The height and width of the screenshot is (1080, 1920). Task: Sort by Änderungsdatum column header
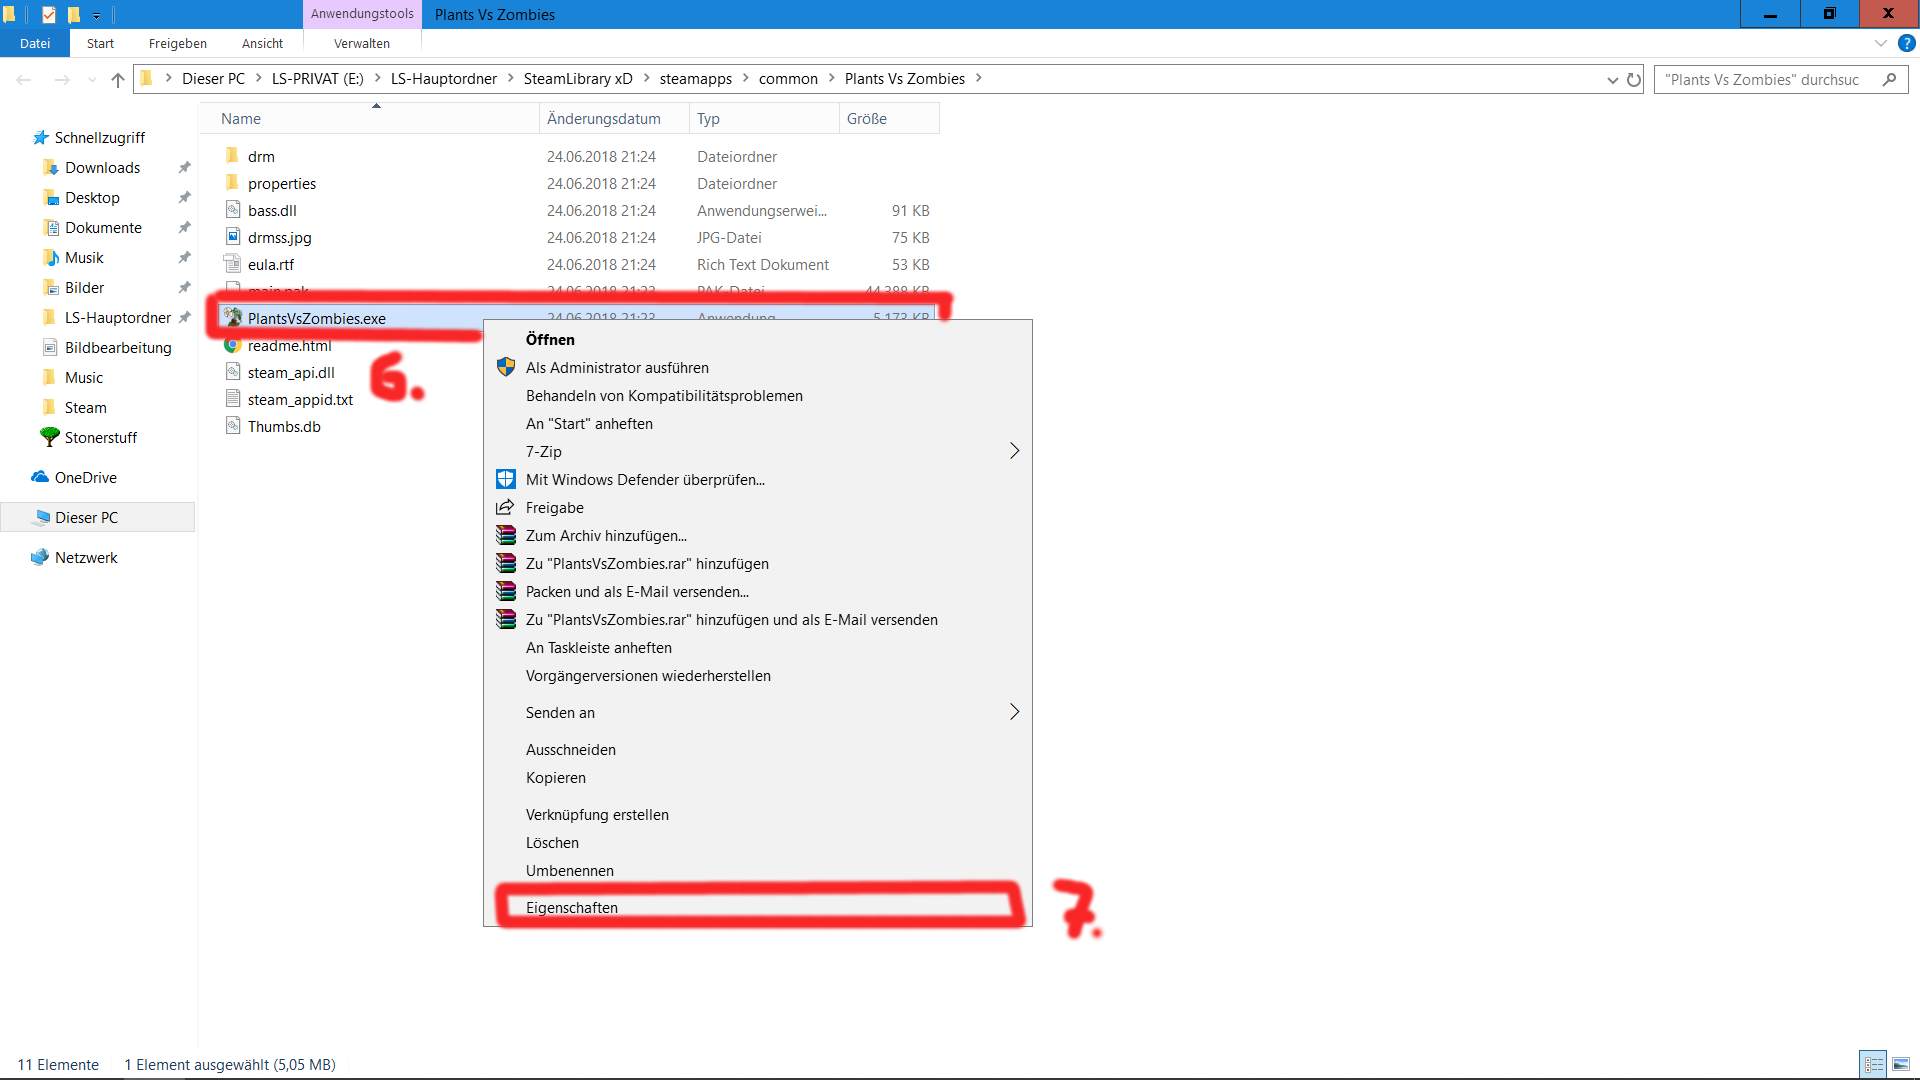[604, 119]
